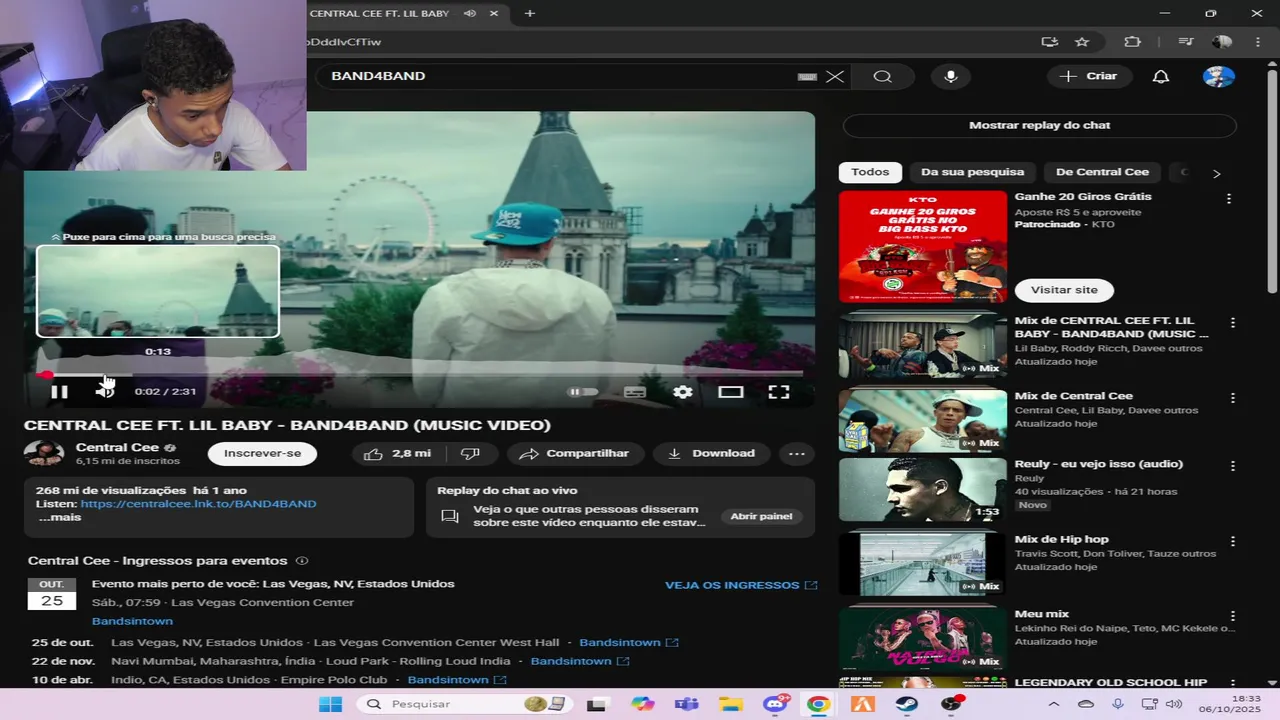The width and height of the screenshot is (1280, 720).
Task: Click Mostrar replay do chat
Action: click(x=1039, y=125)
